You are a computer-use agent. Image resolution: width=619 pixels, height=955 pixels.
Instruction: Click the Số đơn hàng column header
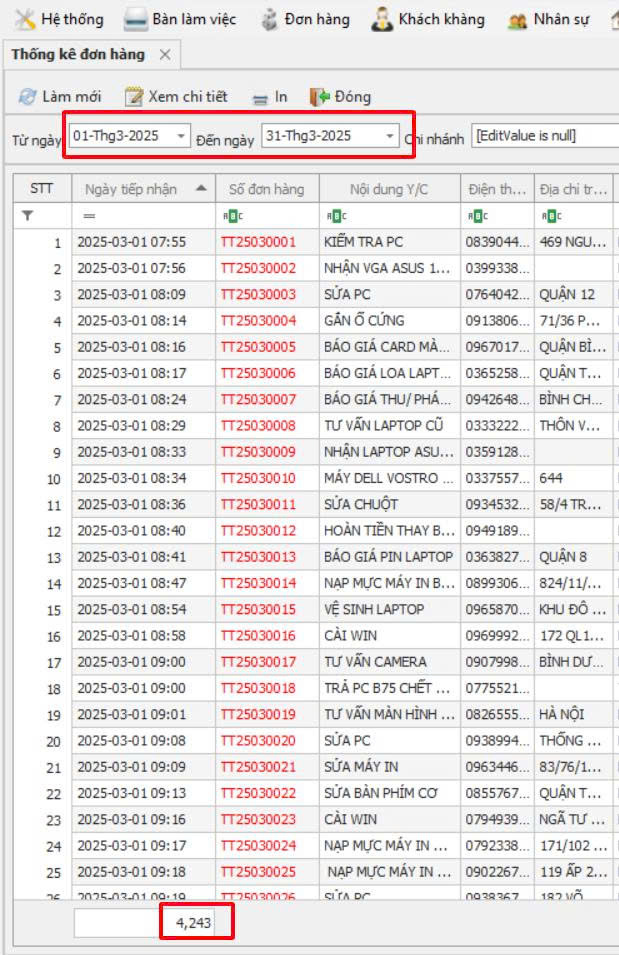266,189
